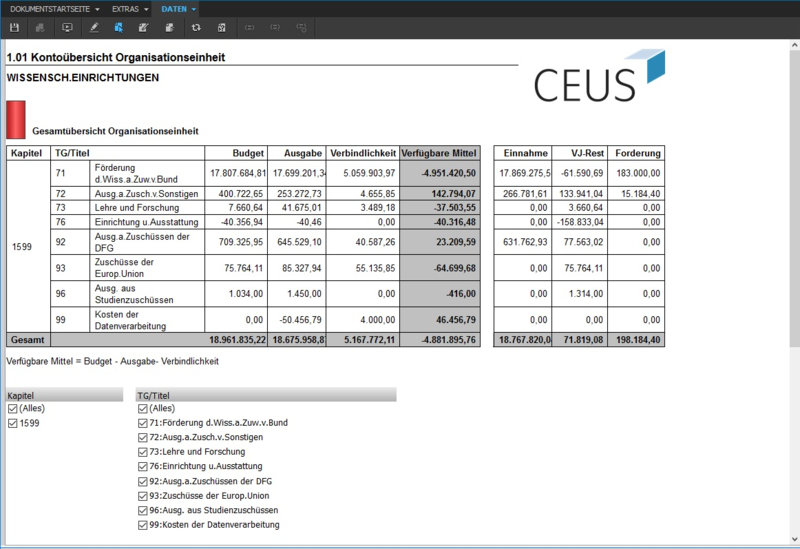Click the document page icon right of refresh
The height and width of the screenshot is (549, 800).
tap(221, 28)
